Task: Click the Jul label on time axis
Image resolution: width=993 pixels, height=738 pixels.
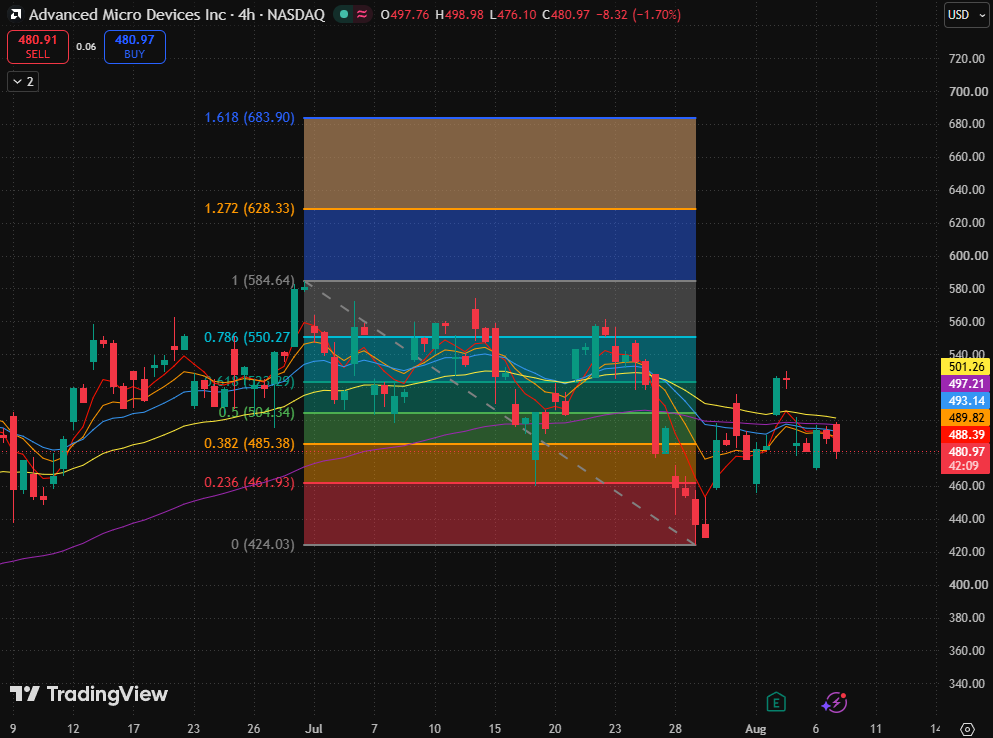Action: [313, 728]
